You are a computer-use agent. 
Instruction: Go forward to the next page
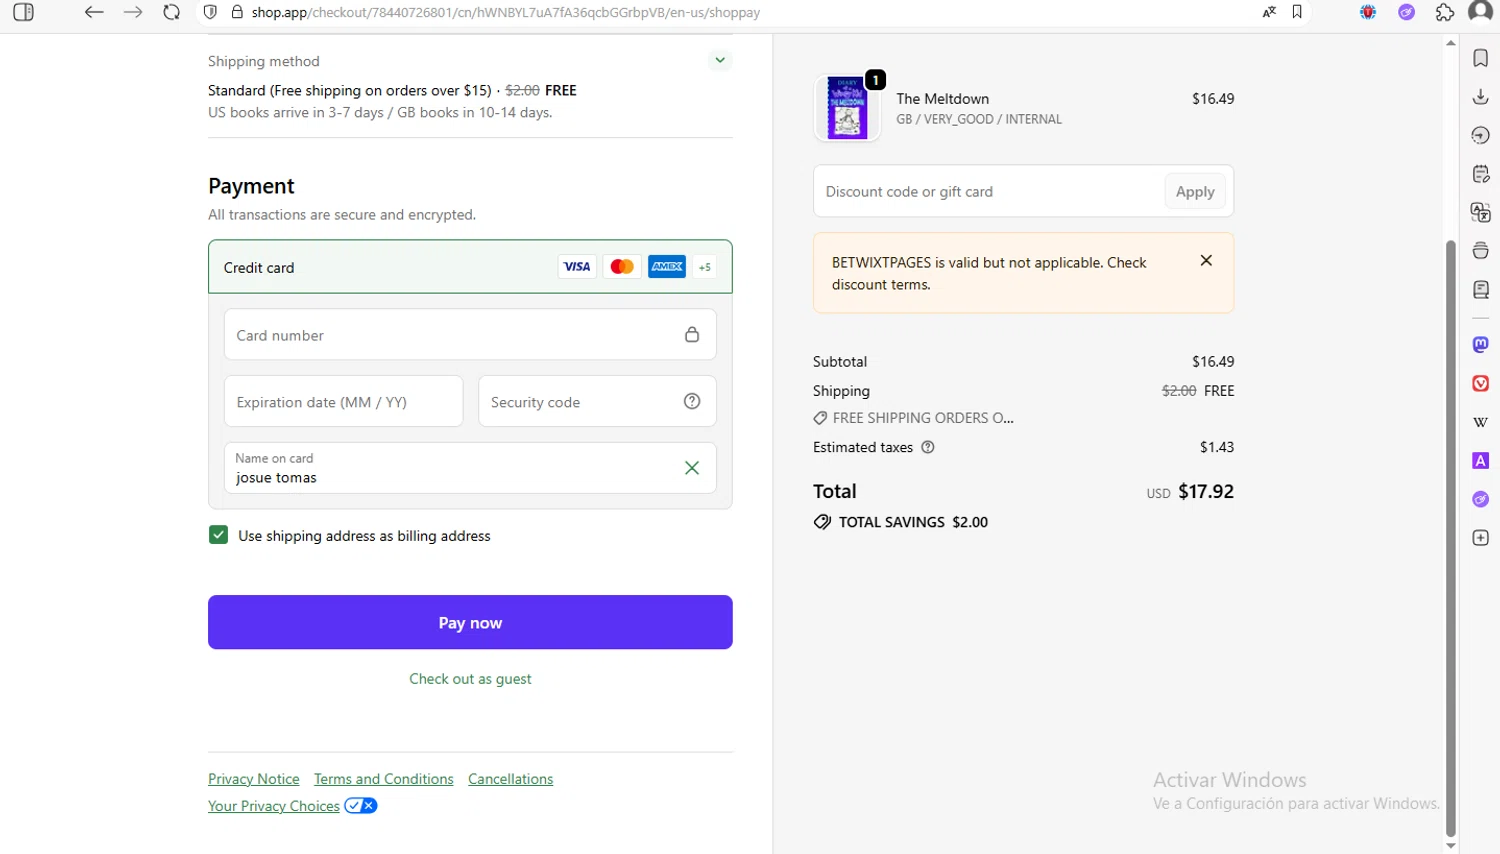[x=133, y=12]
